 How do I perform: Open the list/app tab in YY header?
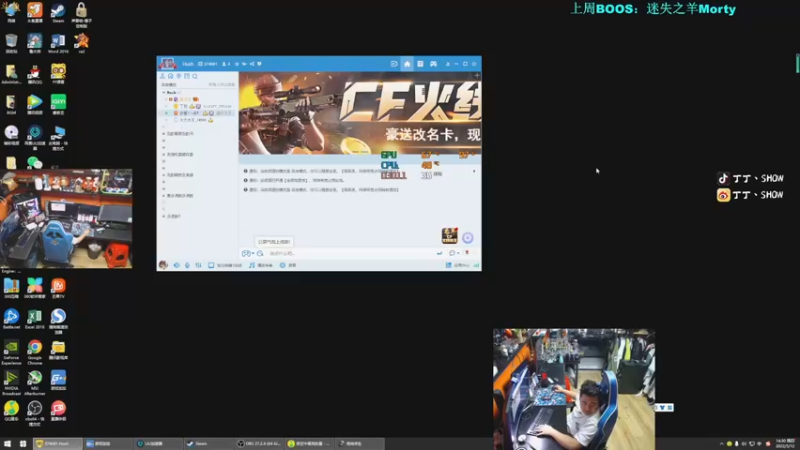click(x=420, y=64)
